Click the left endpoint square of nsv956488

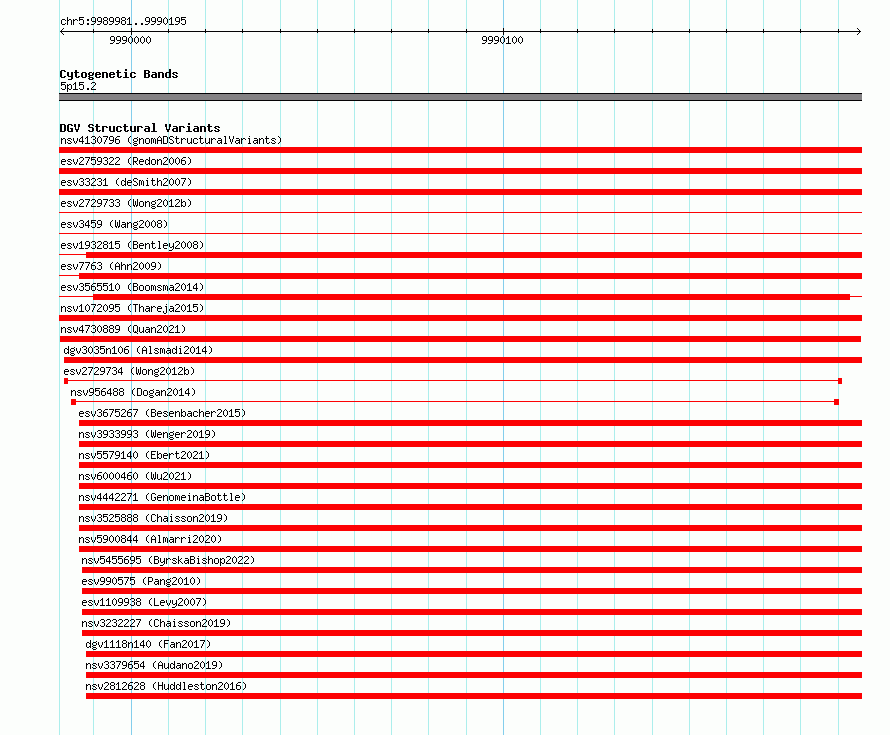coord(73,402)
